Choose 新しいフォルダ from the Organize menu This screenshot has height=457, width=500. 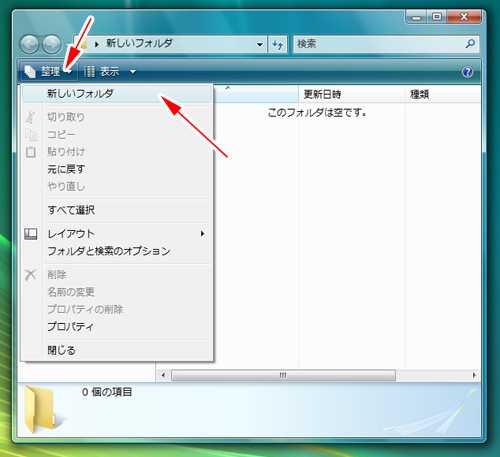(117, 93)
